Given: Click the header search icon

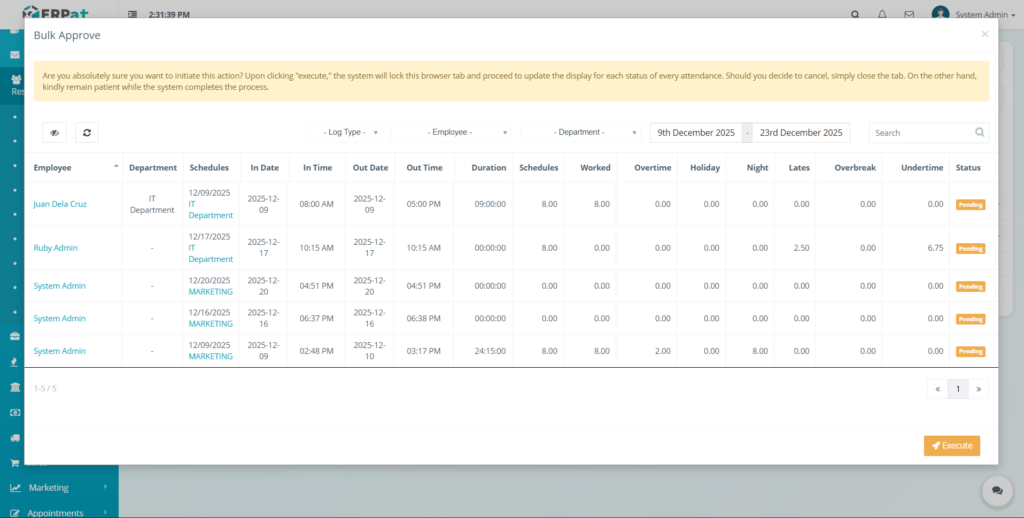Looking at the screenshot, I should coord(855,15).
